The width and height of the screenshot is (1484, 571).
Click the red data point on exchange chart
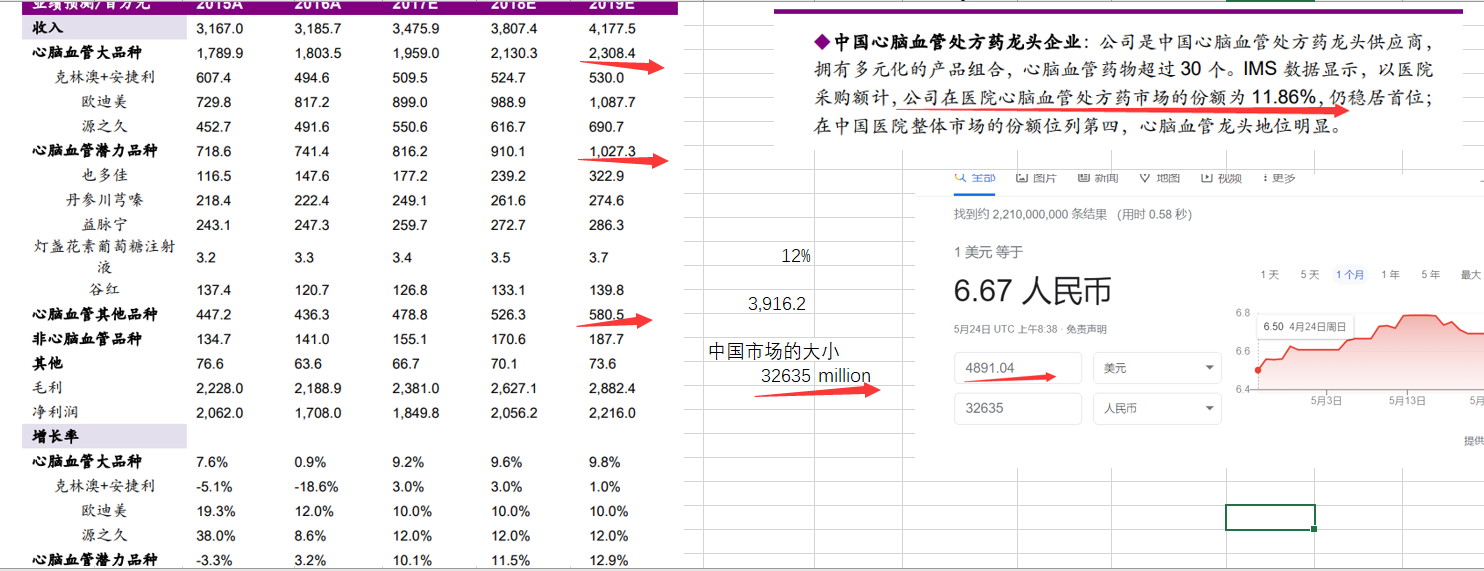pos(1257,369)
